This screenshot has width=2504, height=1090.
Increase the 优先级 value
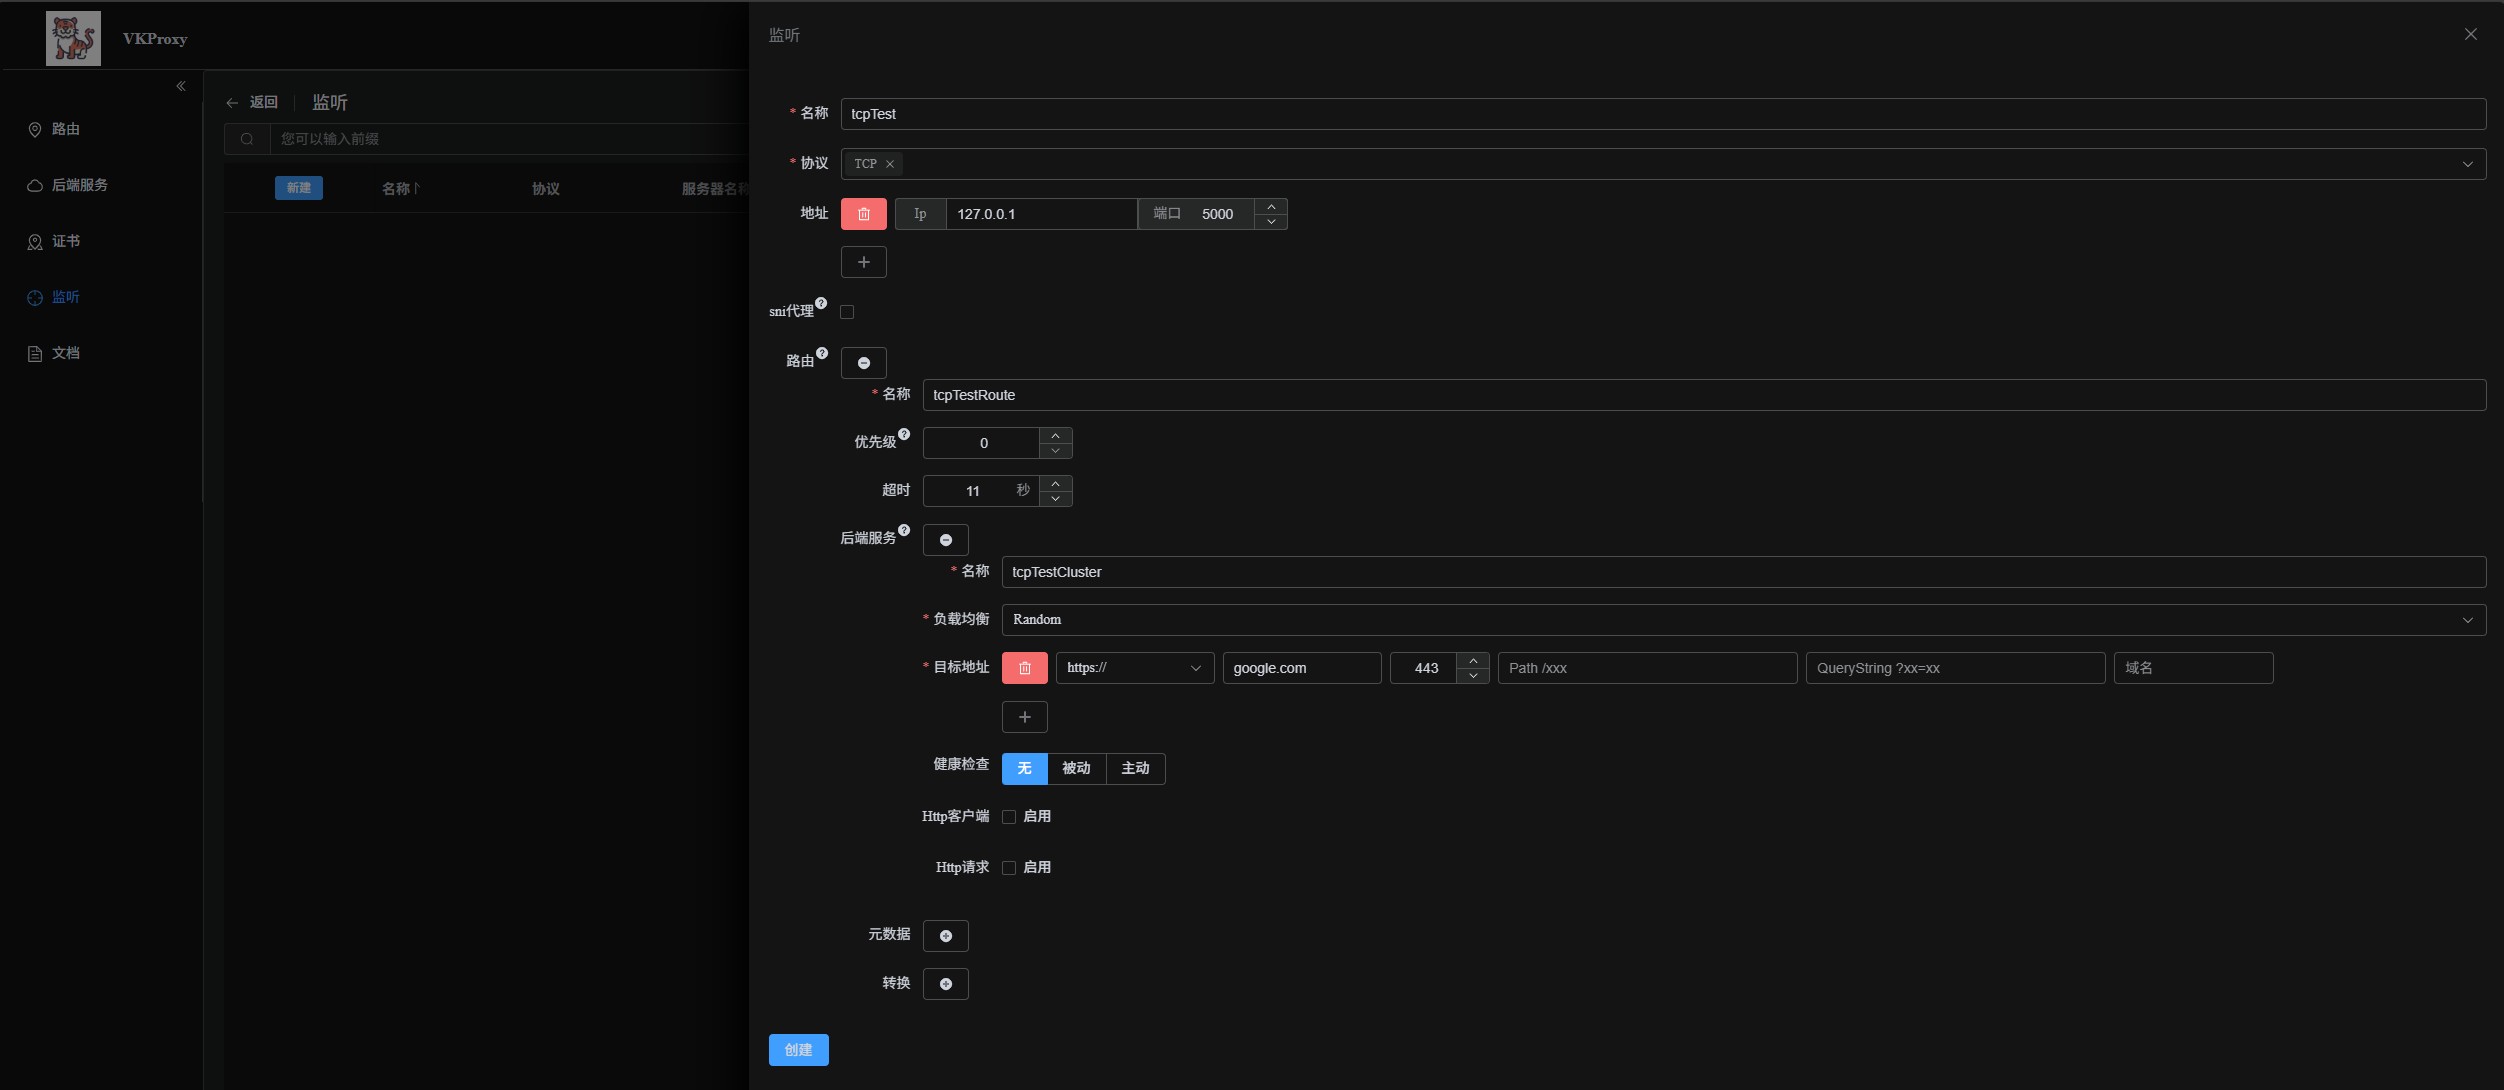click(x=1055, y=435)
